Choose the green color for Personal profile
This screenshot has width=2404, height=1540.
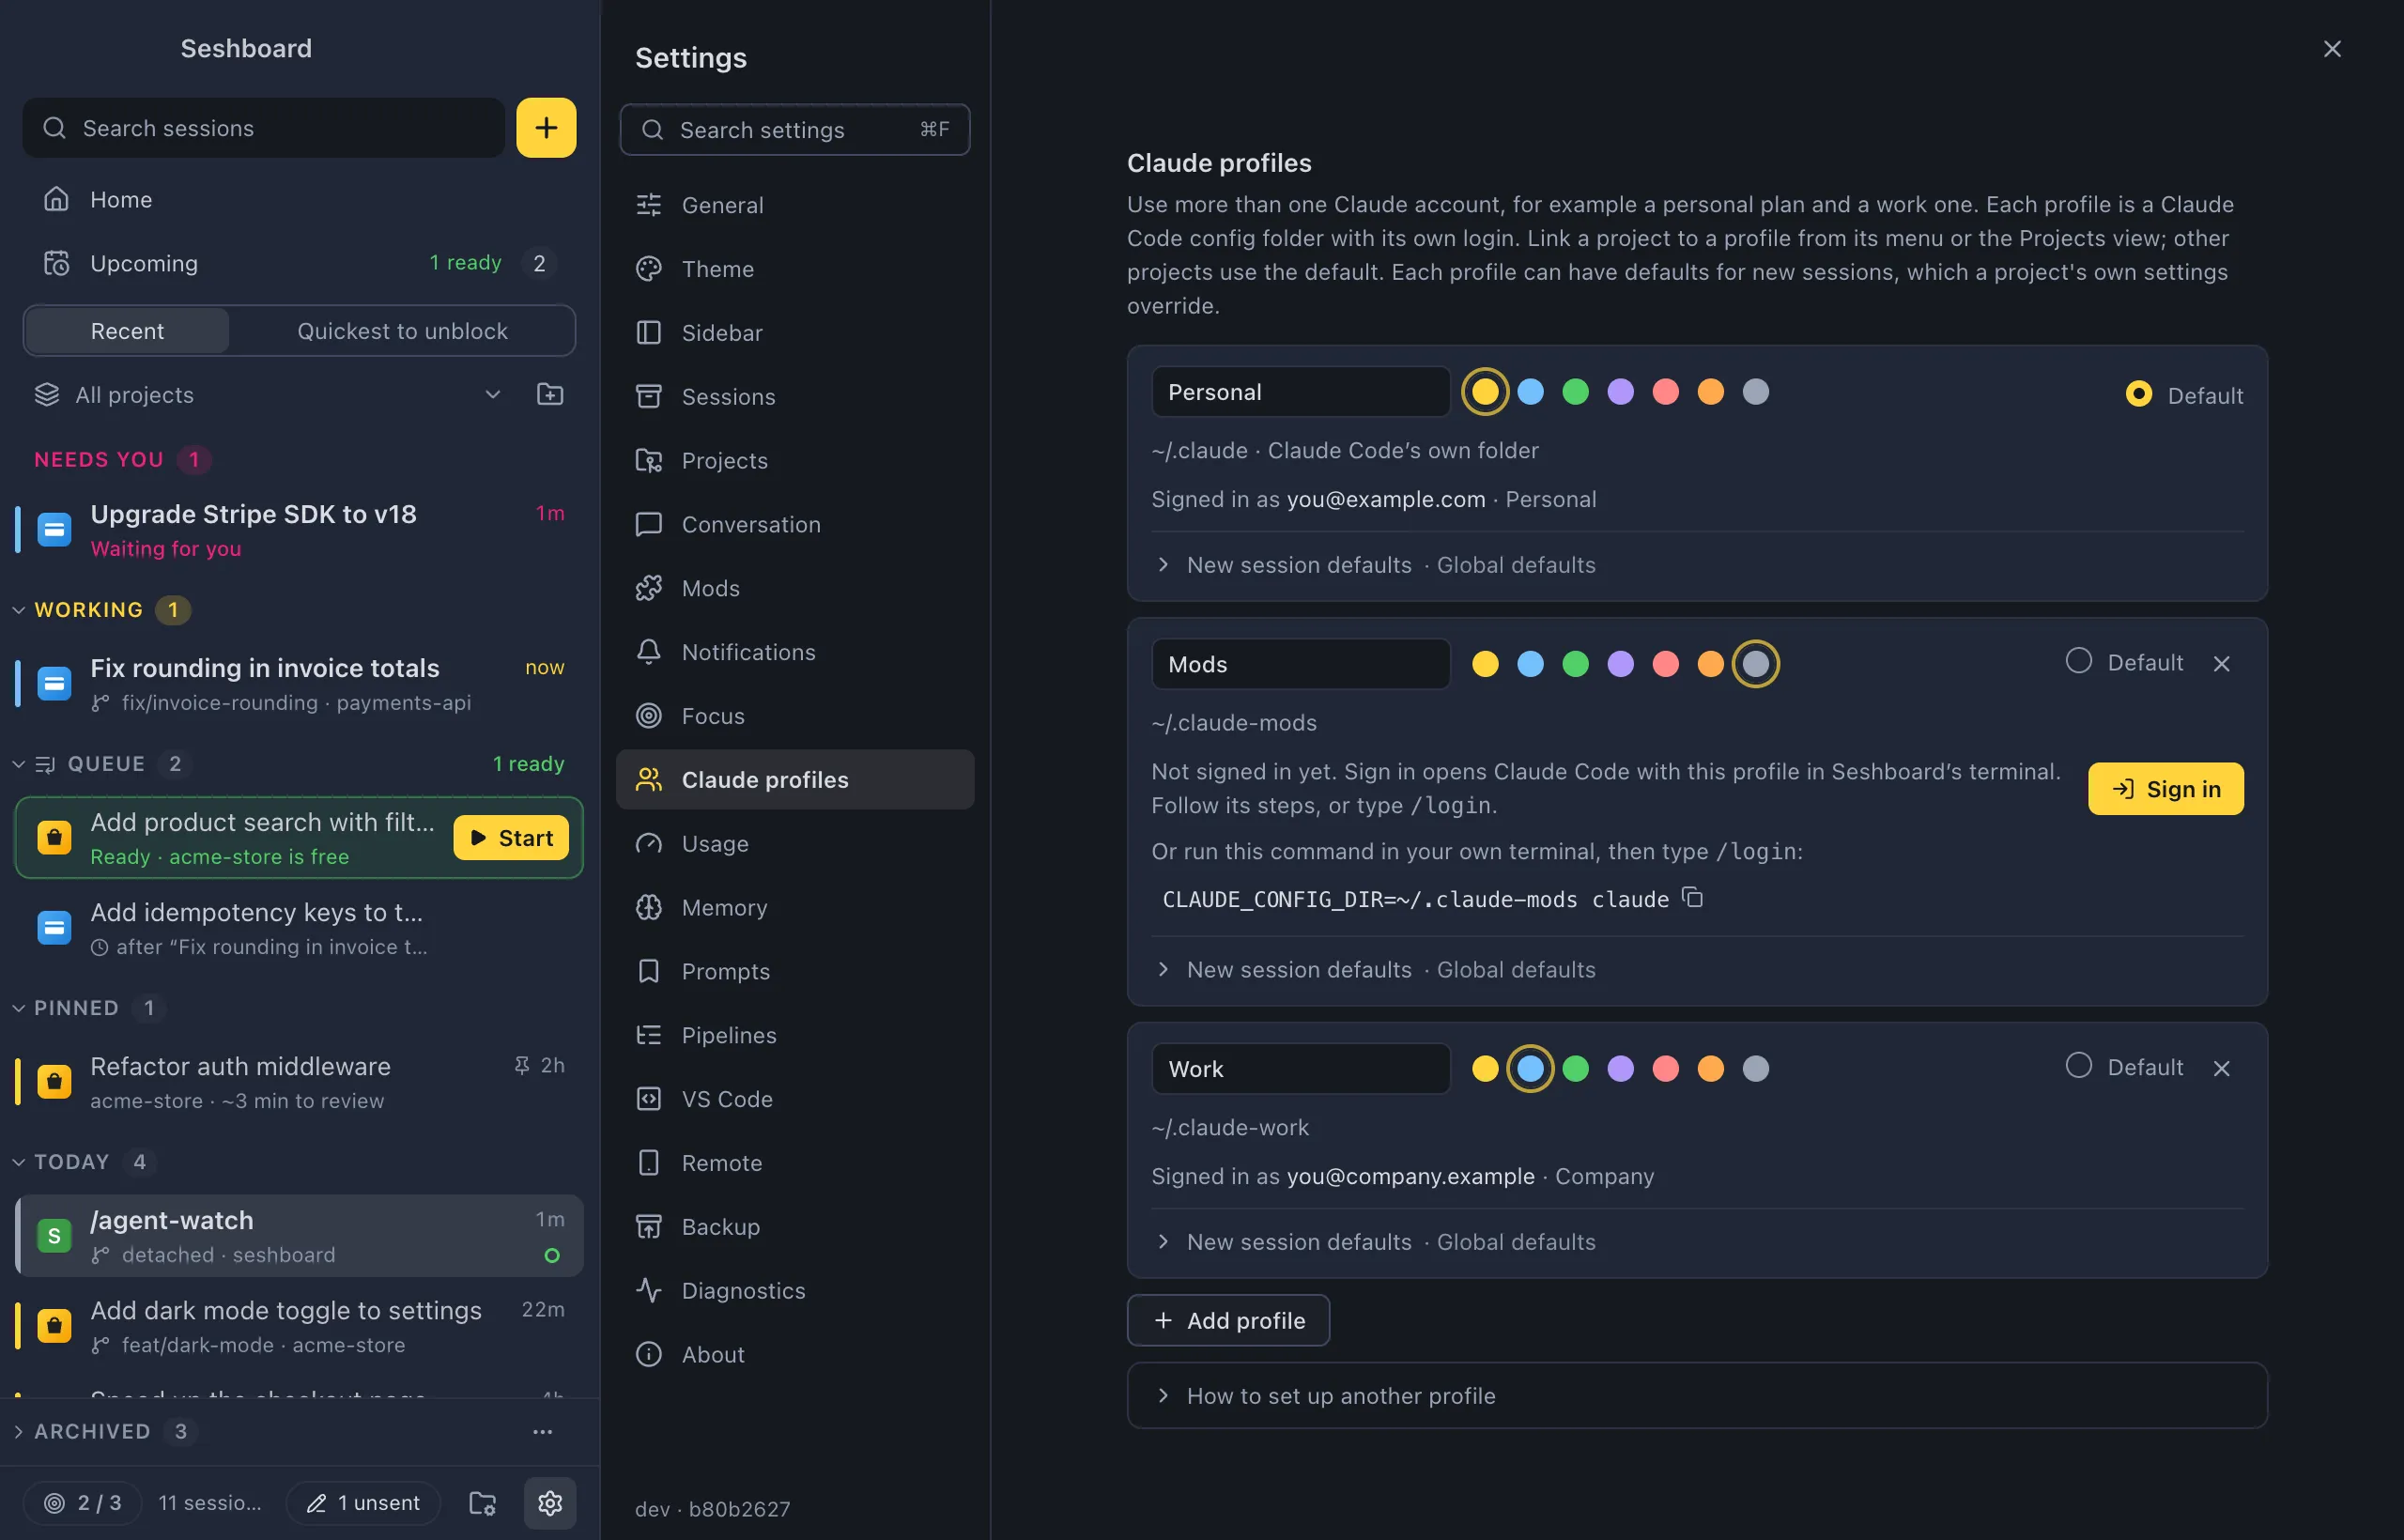[1575, 392]
